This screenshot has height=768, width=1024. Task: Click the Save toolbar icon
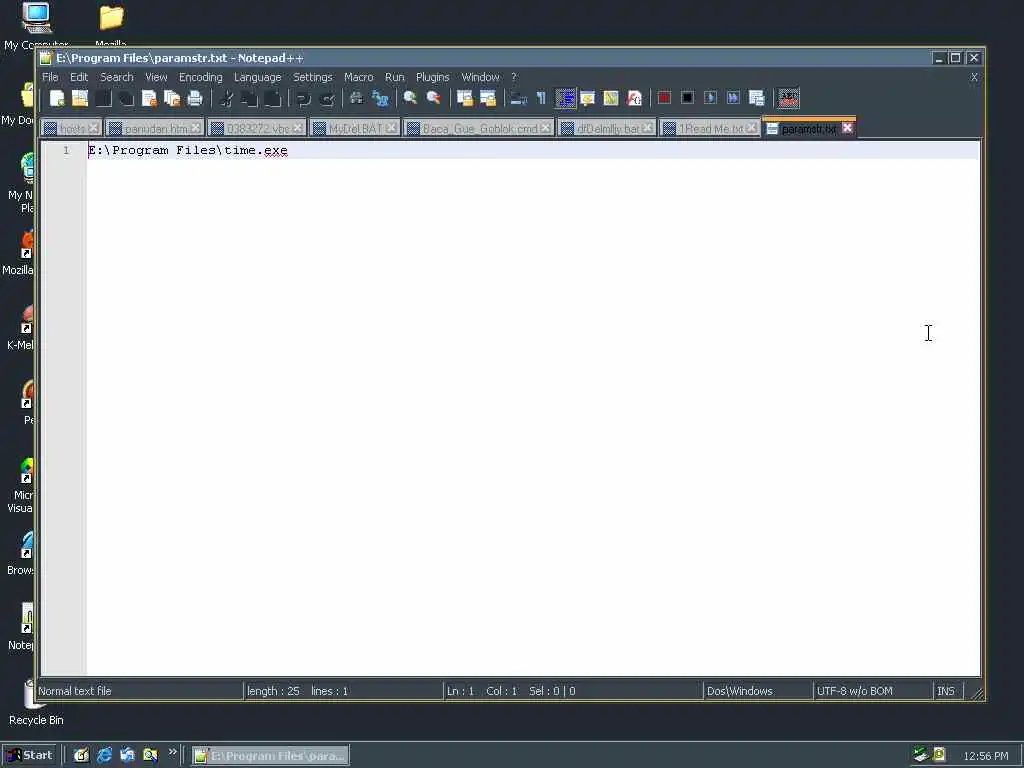[103, 98]
